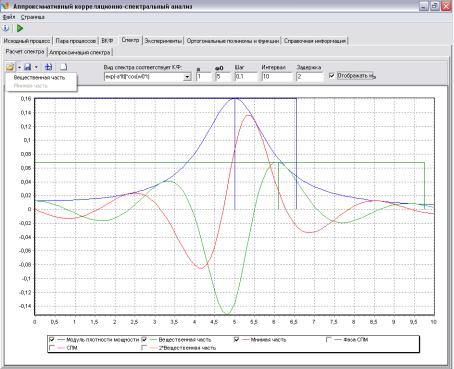This screenshot has width=454, height=369.
Task: Click the blank page icon
Action: point(63,67)
